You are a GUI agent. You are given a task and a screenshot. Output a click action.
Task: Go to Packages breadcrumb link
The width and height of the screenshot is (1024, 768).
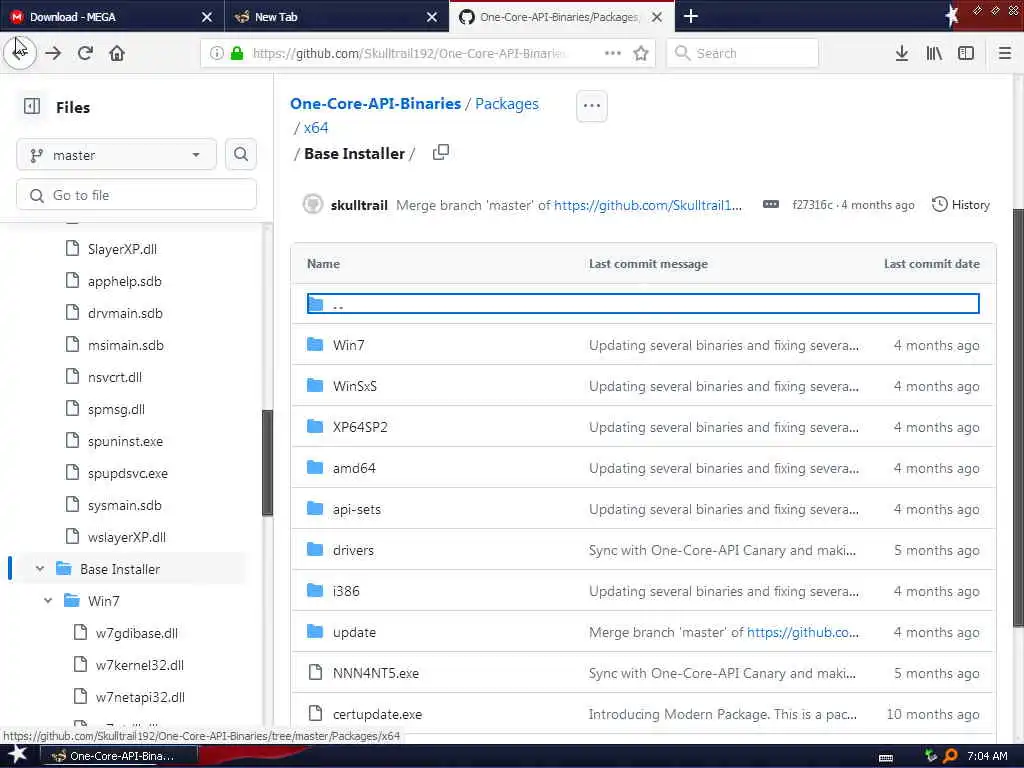tap(507, 104)
